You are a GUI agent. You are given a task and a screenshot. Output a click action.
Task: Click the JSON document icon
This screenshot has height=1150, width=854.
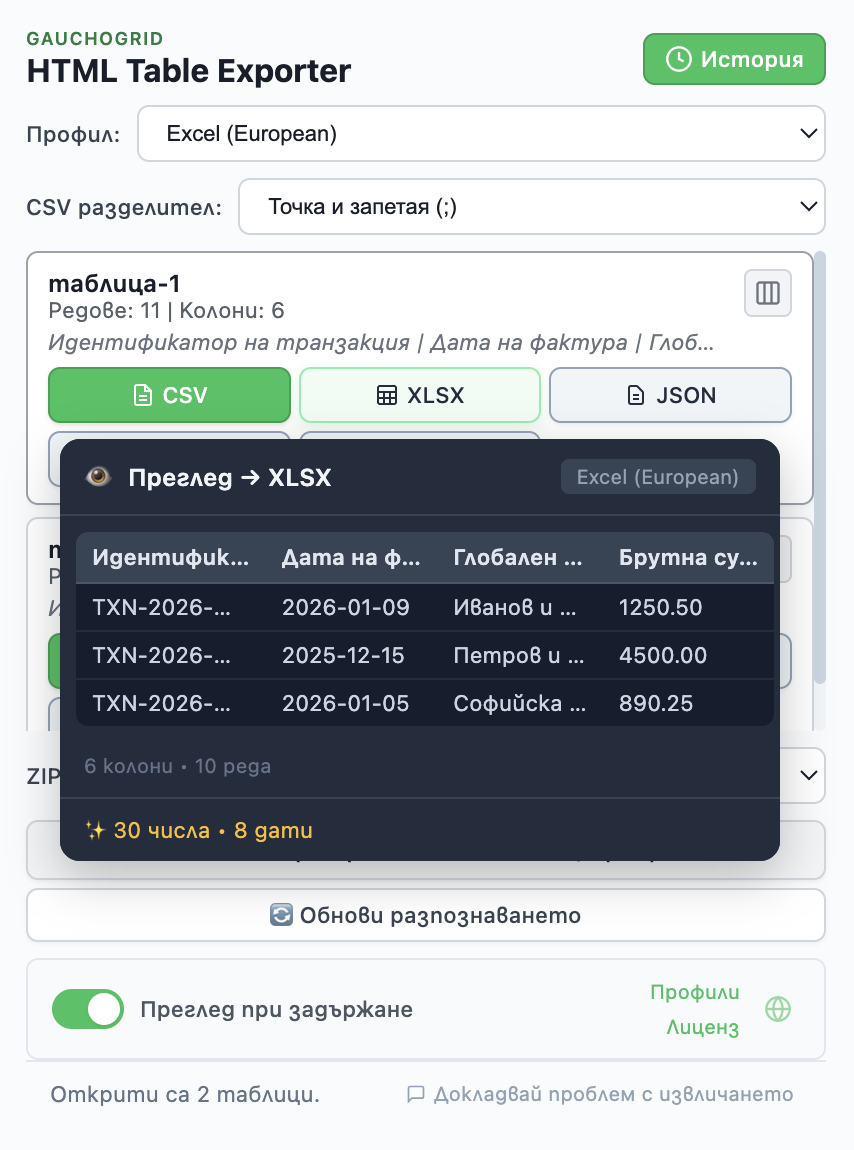coord(636,396)
